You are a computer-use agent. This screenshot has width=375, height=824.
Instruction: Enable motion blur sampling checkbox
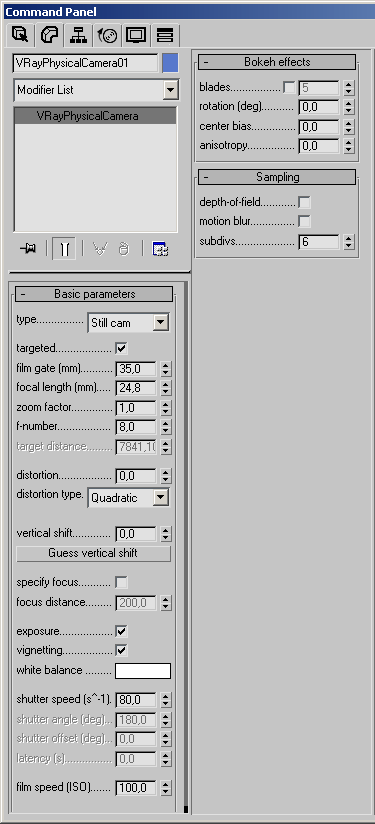coord(304,221)
